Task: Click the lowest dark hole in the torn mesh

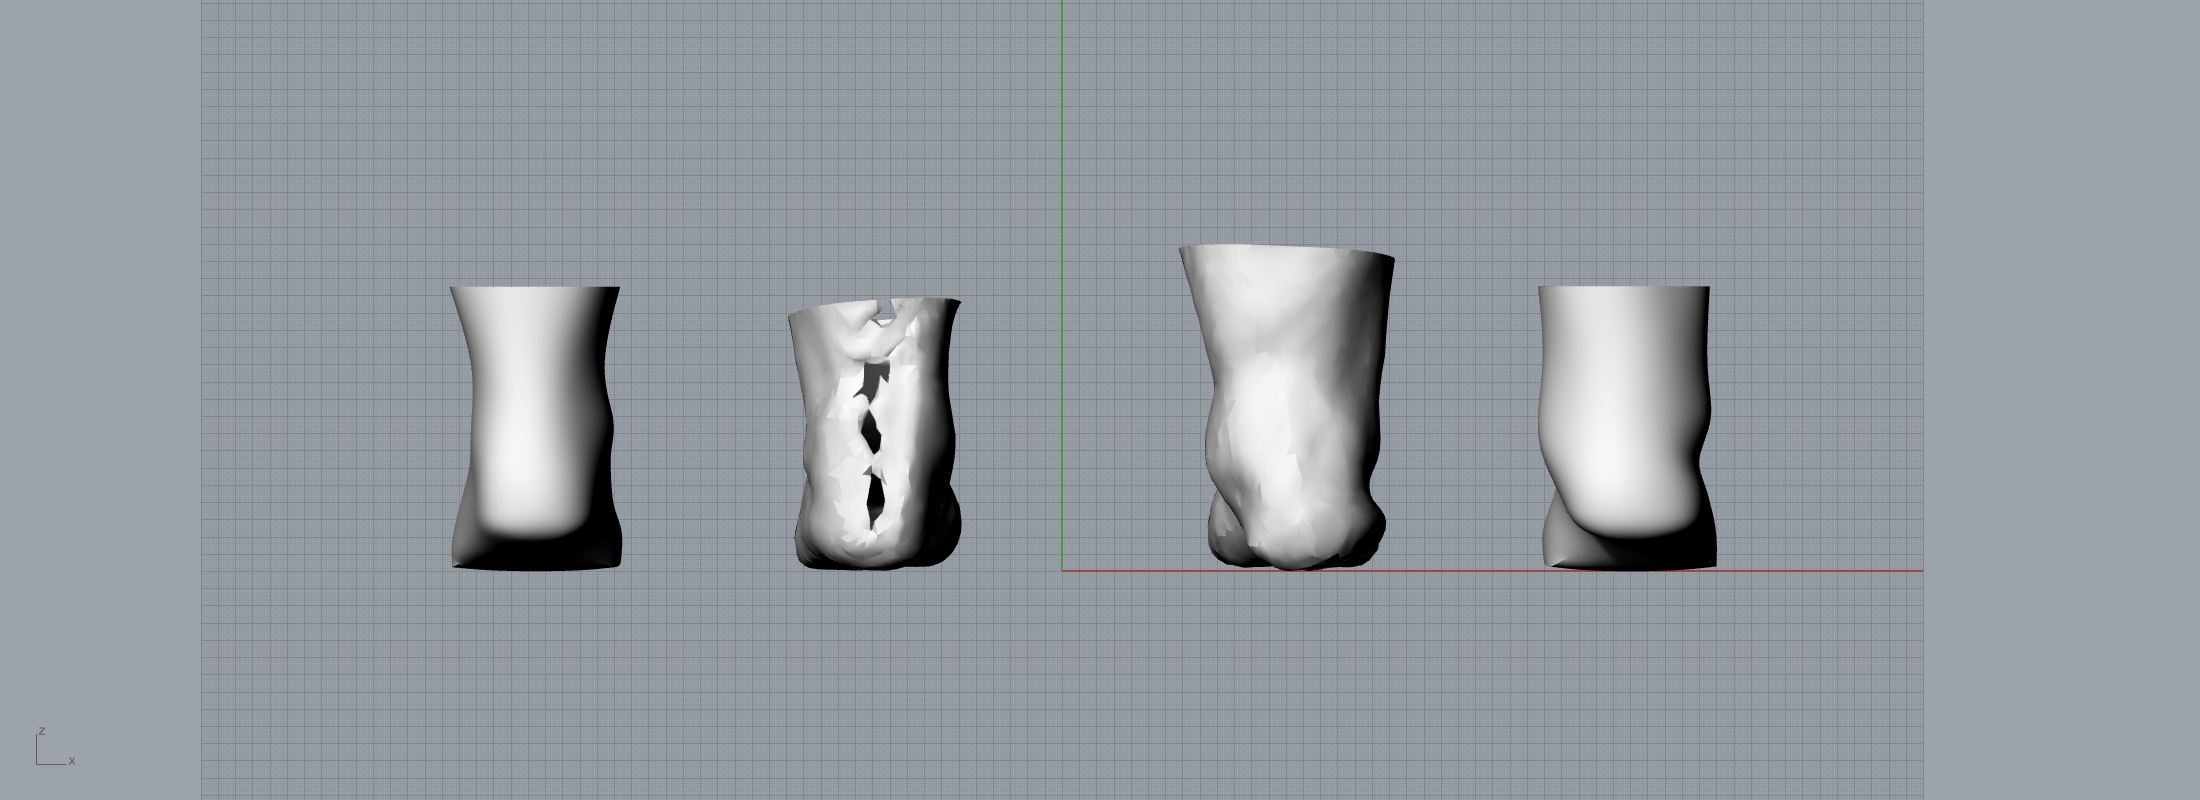Action: click(x=876, y=500)
